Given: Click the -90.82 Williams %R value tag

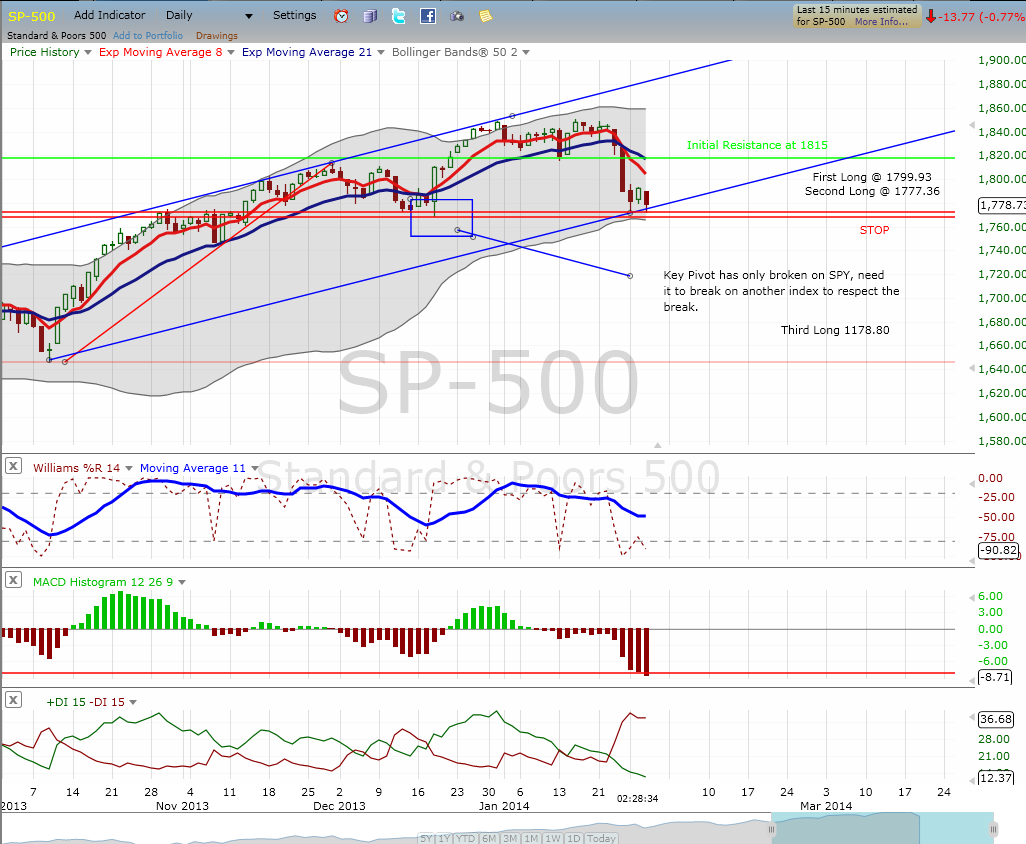Looking at the screenshot, I should [x=999, y=550].
